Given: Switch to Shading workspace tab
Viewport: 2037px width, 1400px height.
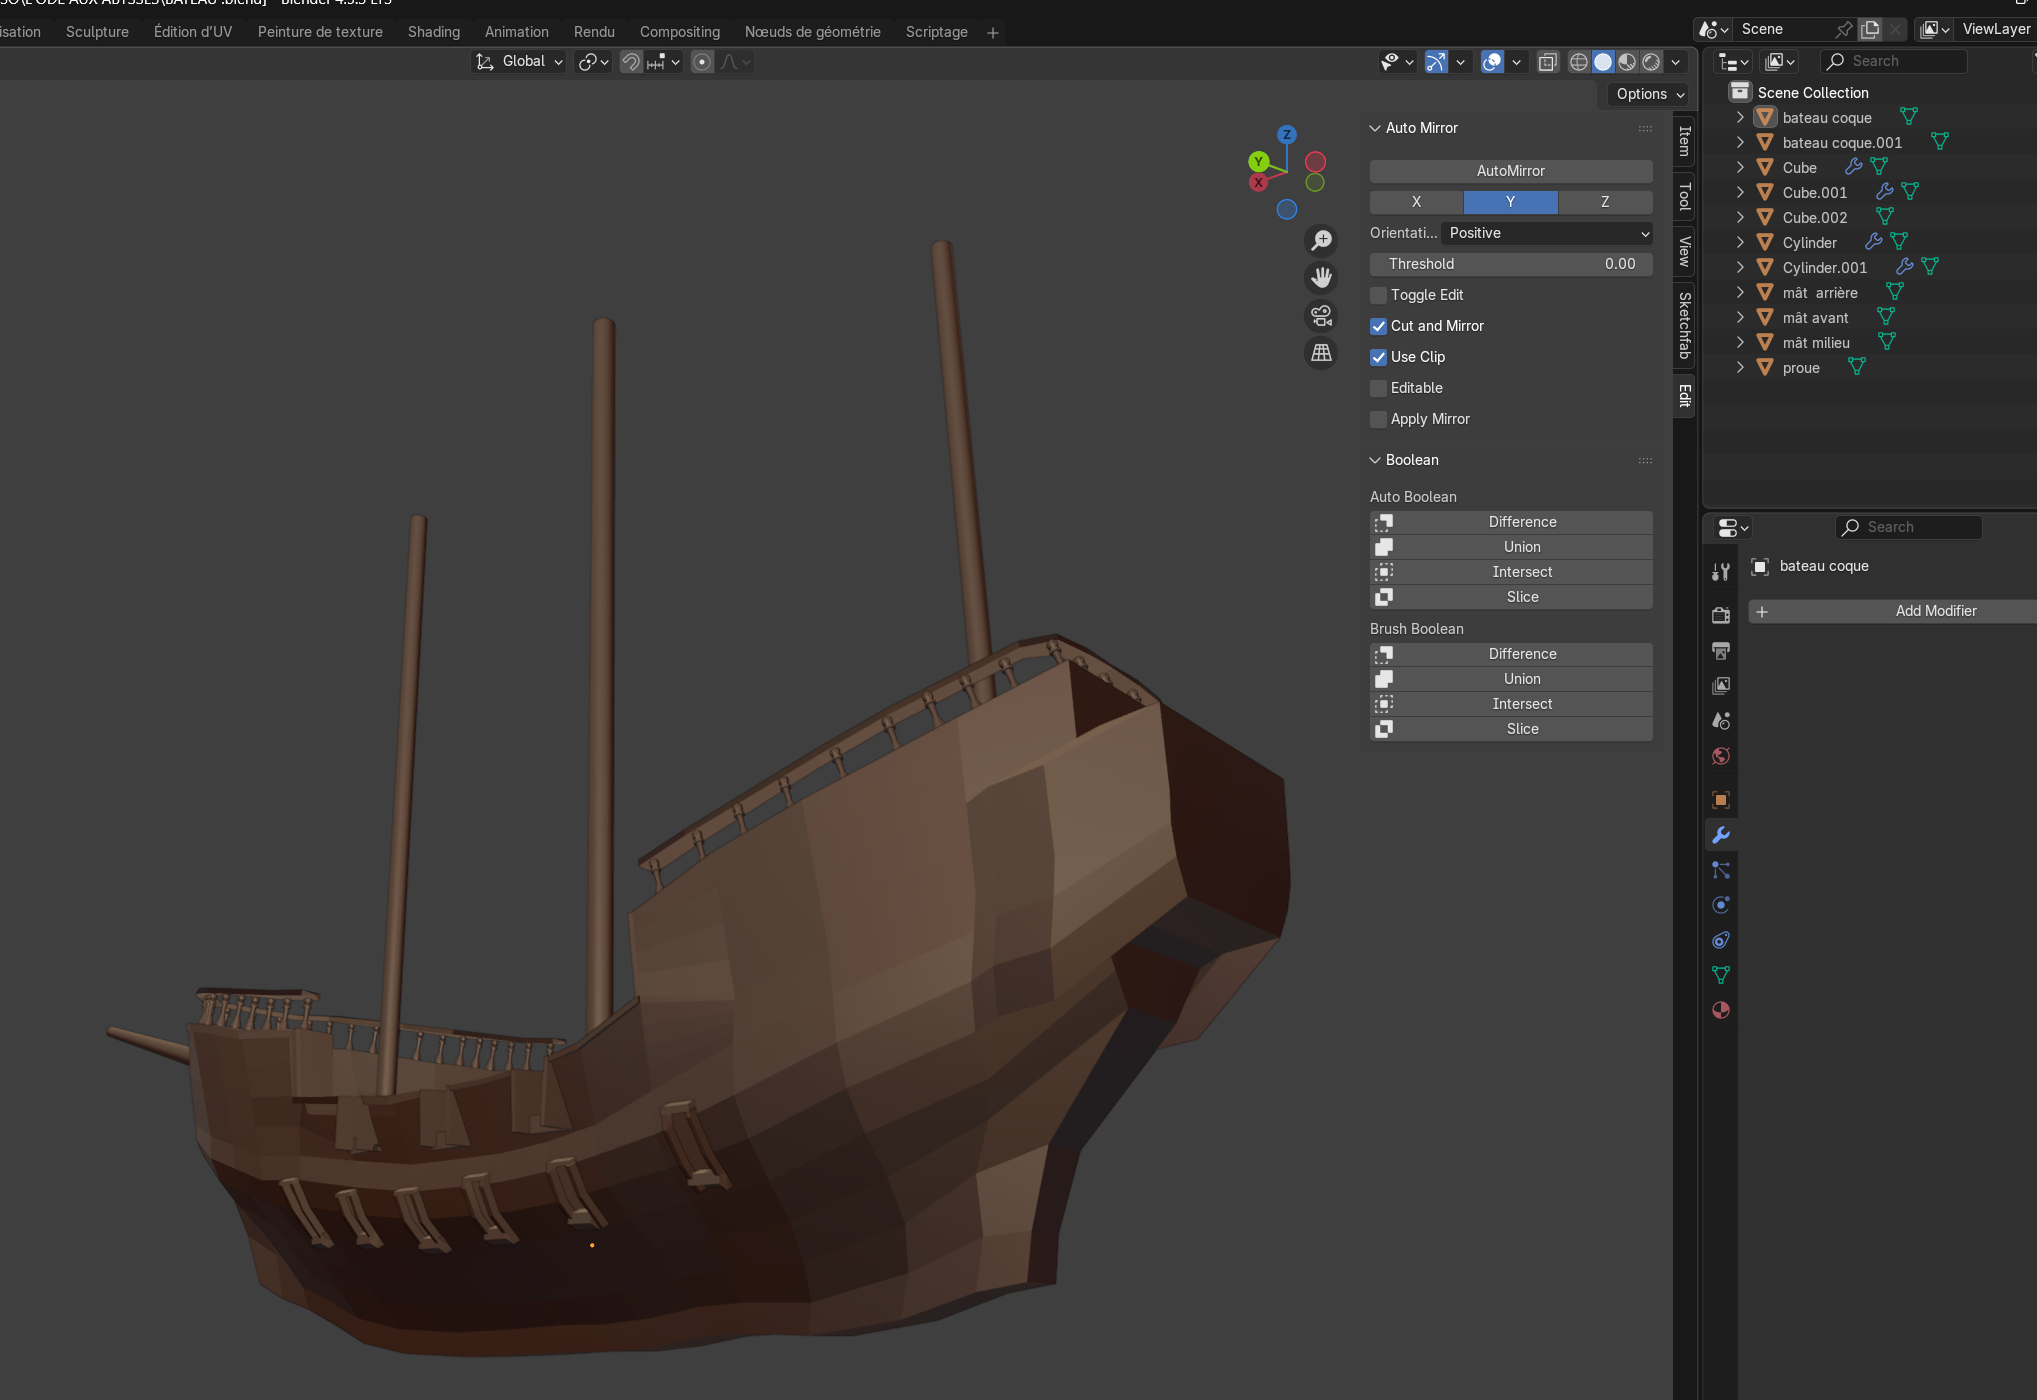Looking at the screenshot, I should click(433, 32).
